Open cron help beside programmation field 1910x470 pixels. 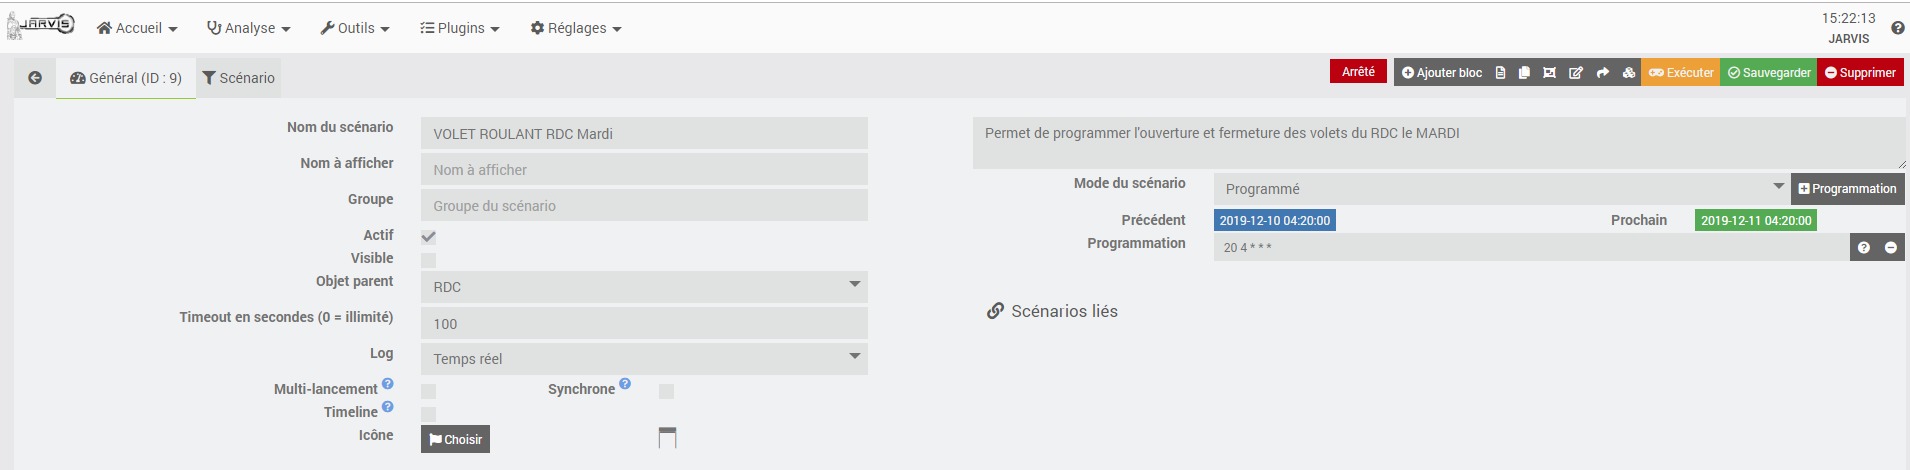click(x=1864, y=247)
